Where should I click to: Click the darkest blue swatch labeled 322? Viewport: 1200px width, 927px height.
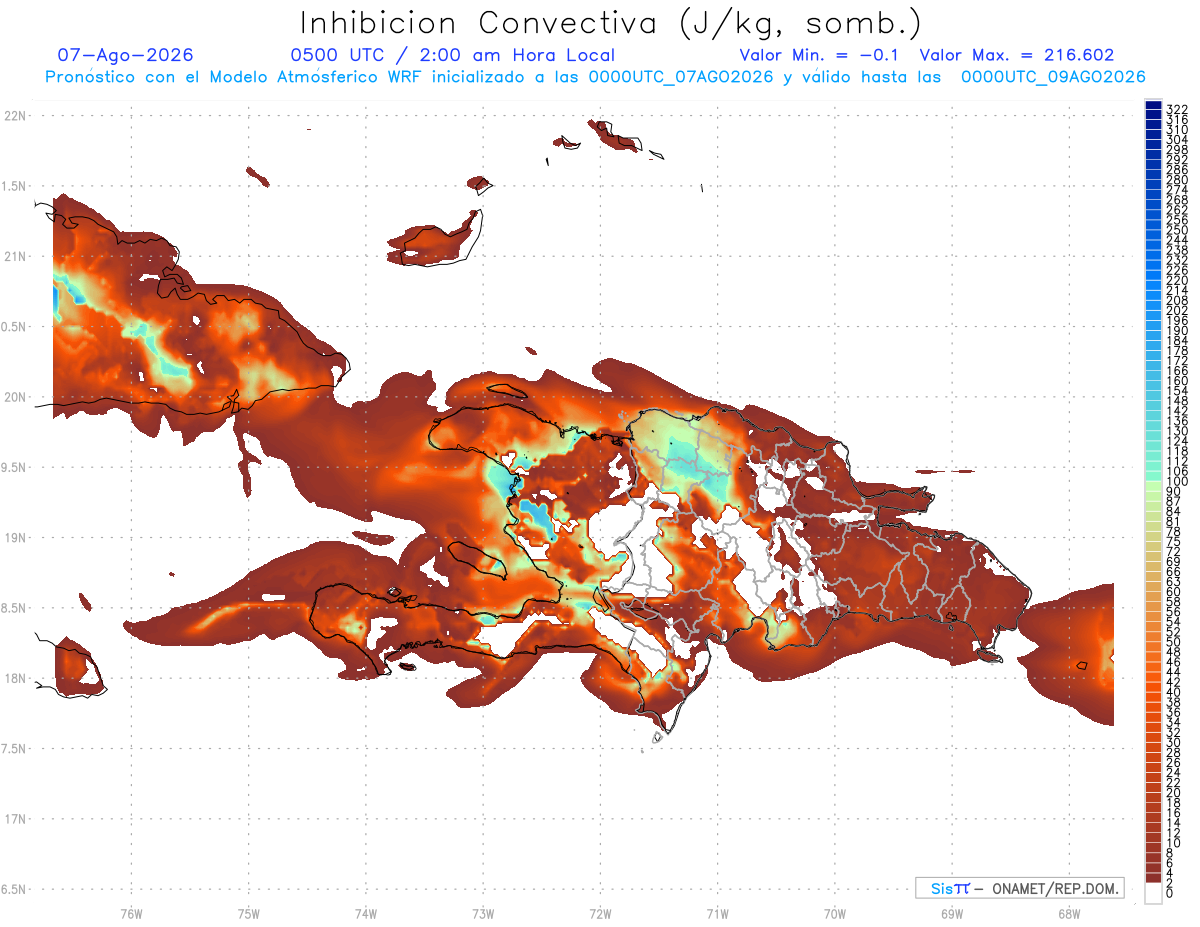pos(1153,106)
